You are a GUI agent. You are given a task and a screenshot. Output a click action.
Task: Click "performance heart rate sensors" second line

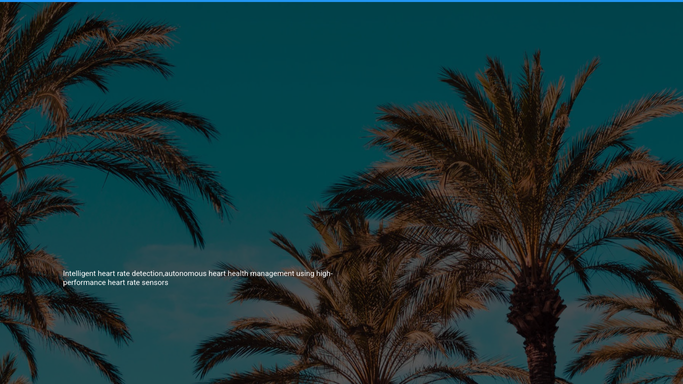115,283
